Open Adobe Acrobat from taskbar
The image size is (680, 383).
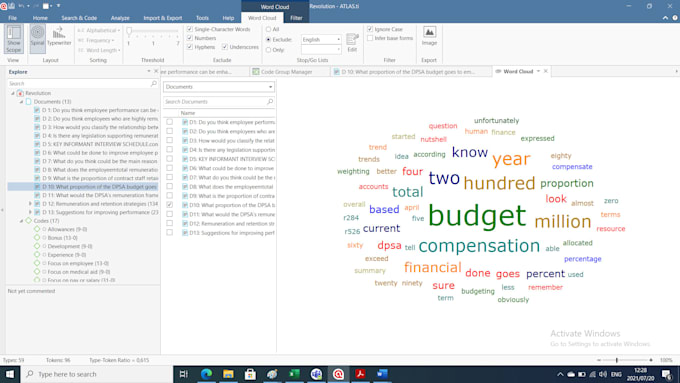pyautogui.click(x=360, y=374)
